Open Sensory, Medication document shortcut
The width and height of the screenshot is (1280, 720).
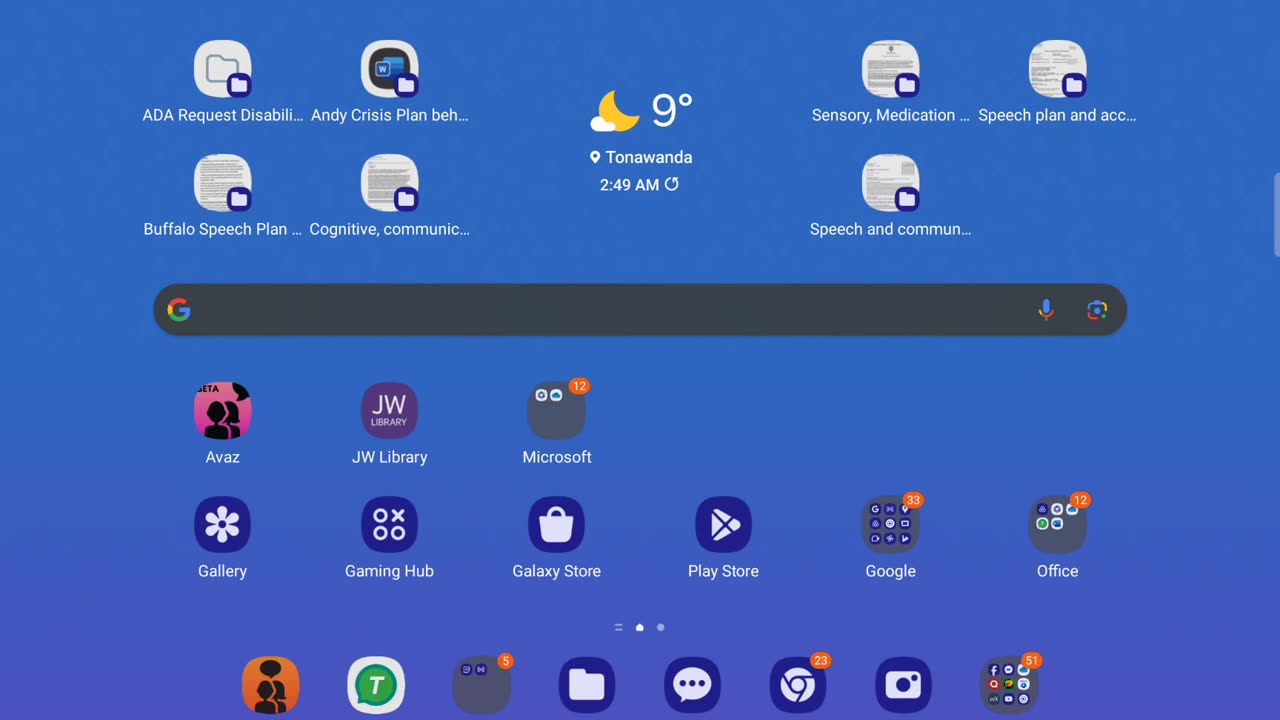890,69
